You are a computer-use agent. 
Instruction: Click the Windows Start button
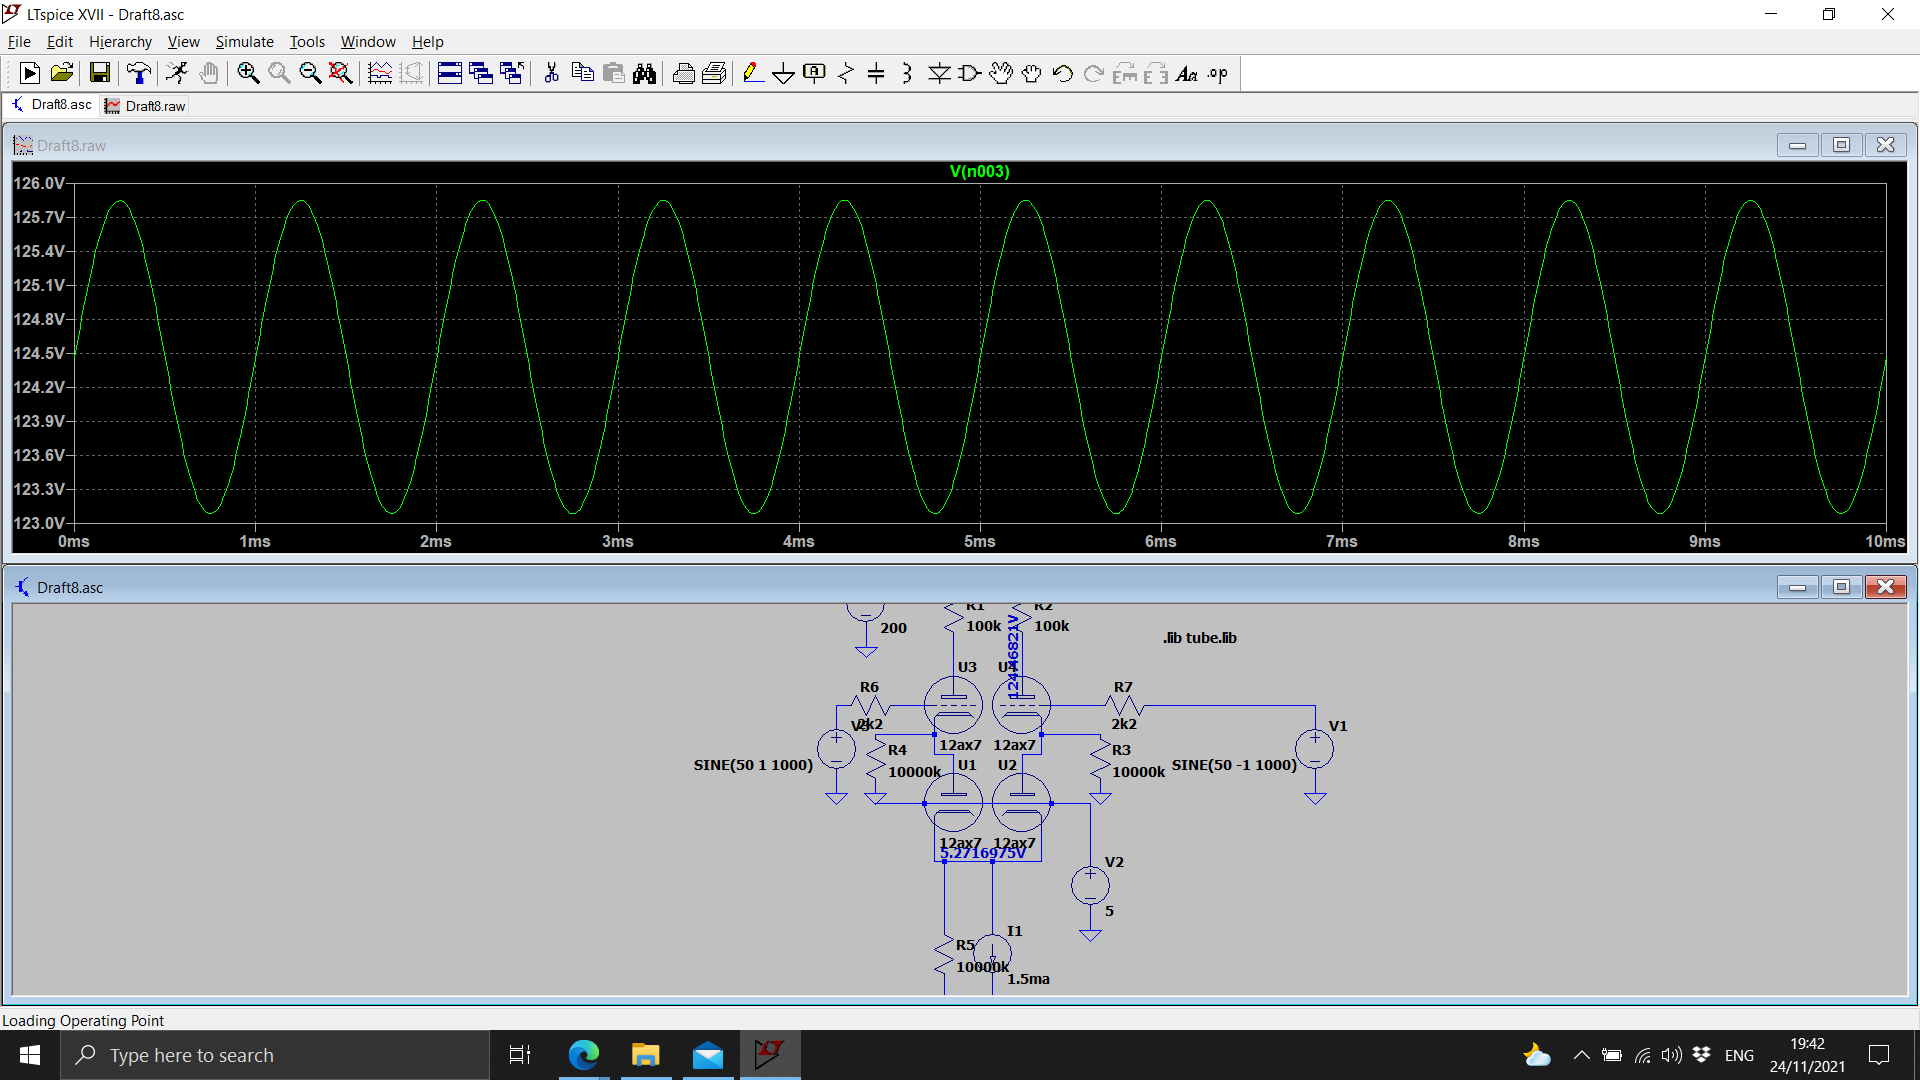coord(30,1055)
